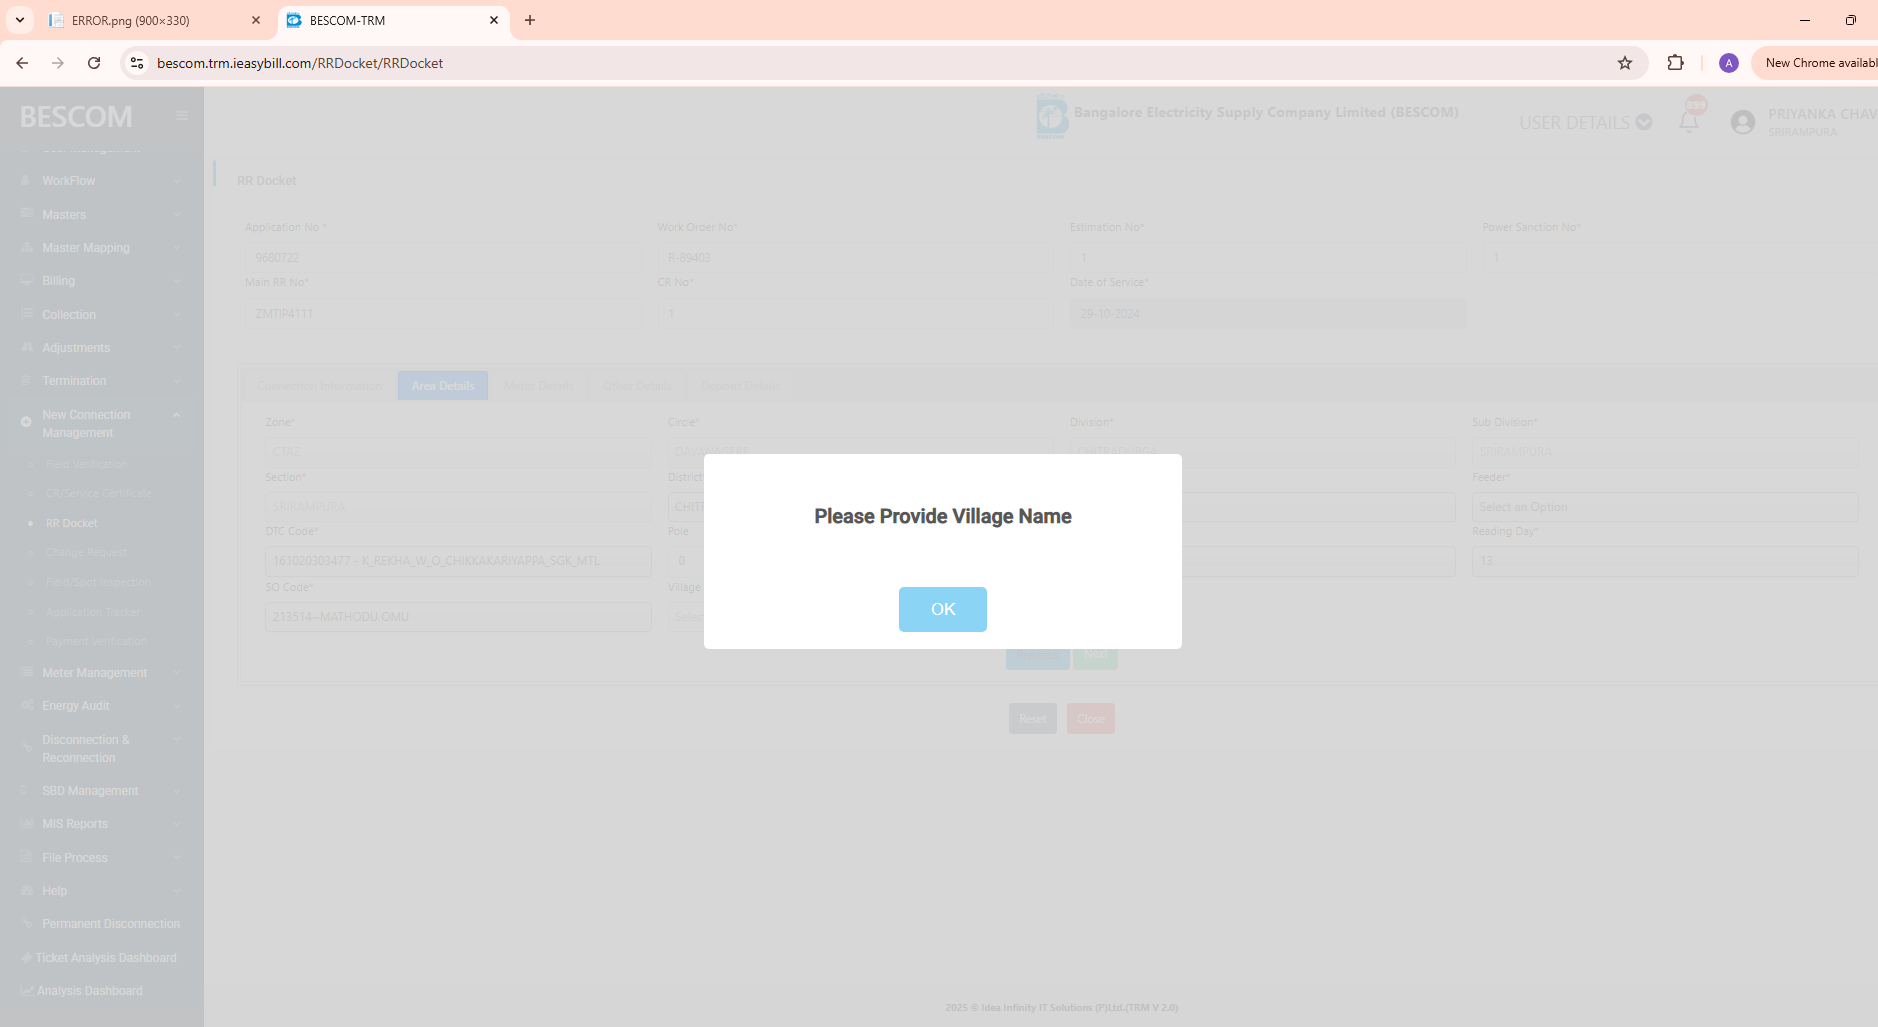Click the Collection sidebar icon
Screen dimensions: 1878x1027
26,314
